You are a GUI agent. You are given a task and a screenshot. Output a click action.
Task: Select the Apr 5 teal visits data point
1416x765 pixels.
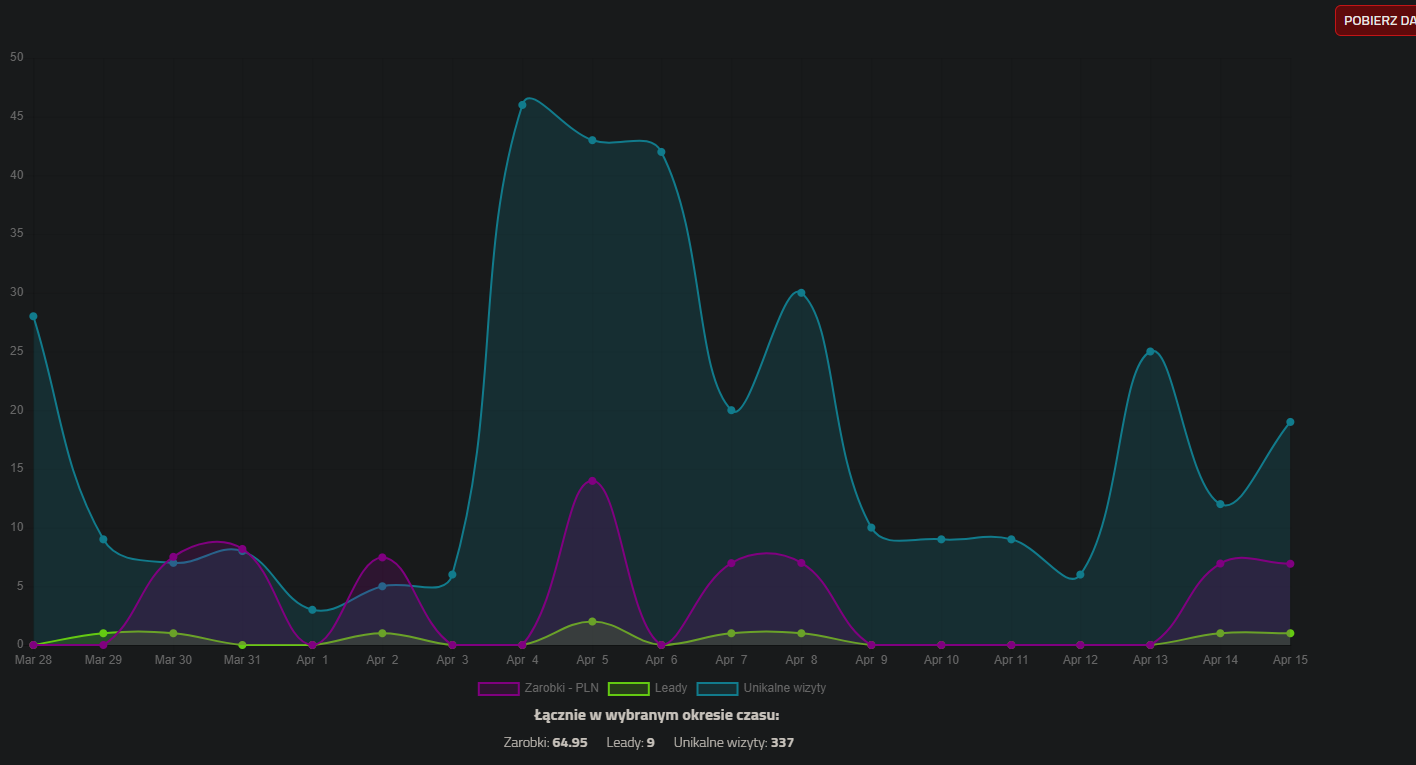point(592,140)
